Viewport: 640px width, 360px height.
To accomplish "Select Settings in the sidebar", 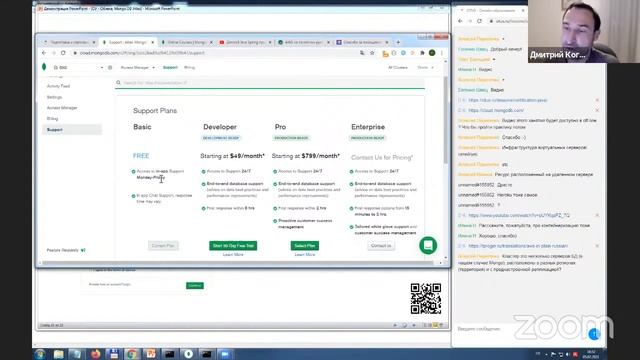I will (x=54, y=97).
